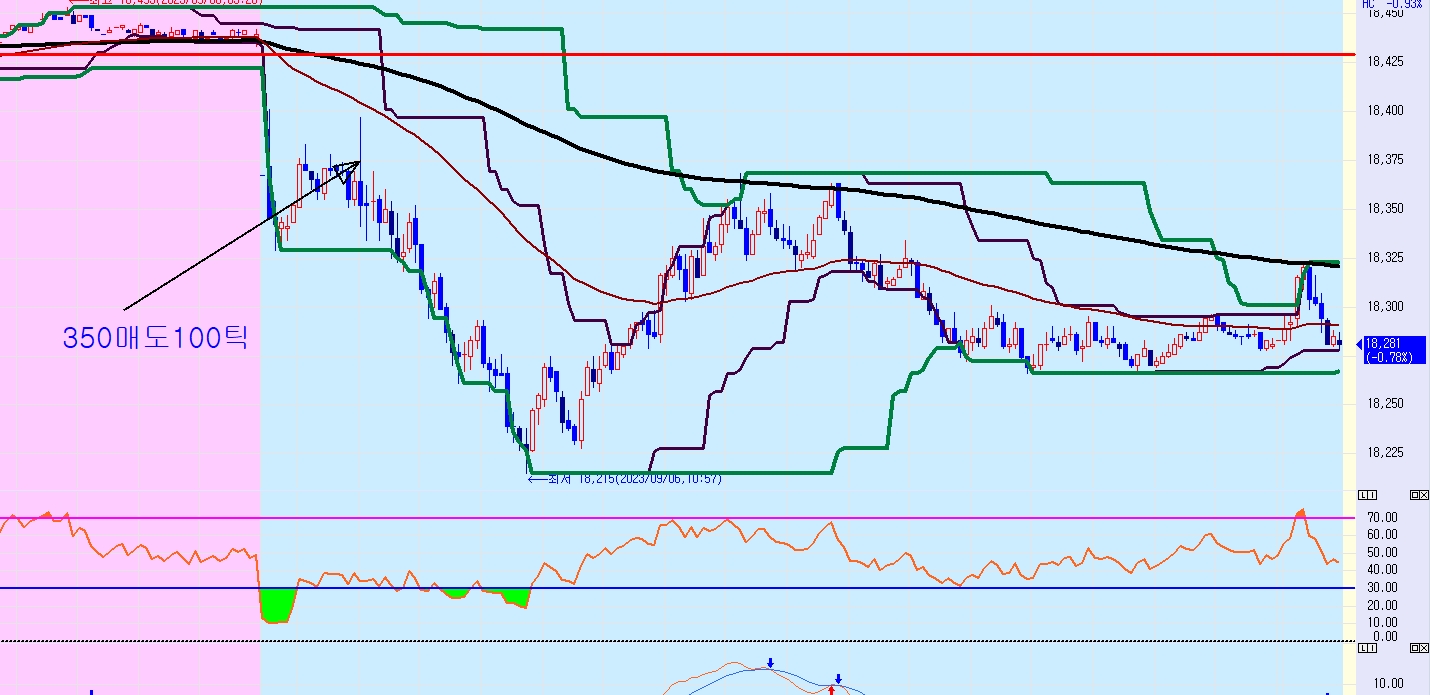The image size is (1430, 695).
Task: Click the 18,400 price axis label
Action: 1386,111
